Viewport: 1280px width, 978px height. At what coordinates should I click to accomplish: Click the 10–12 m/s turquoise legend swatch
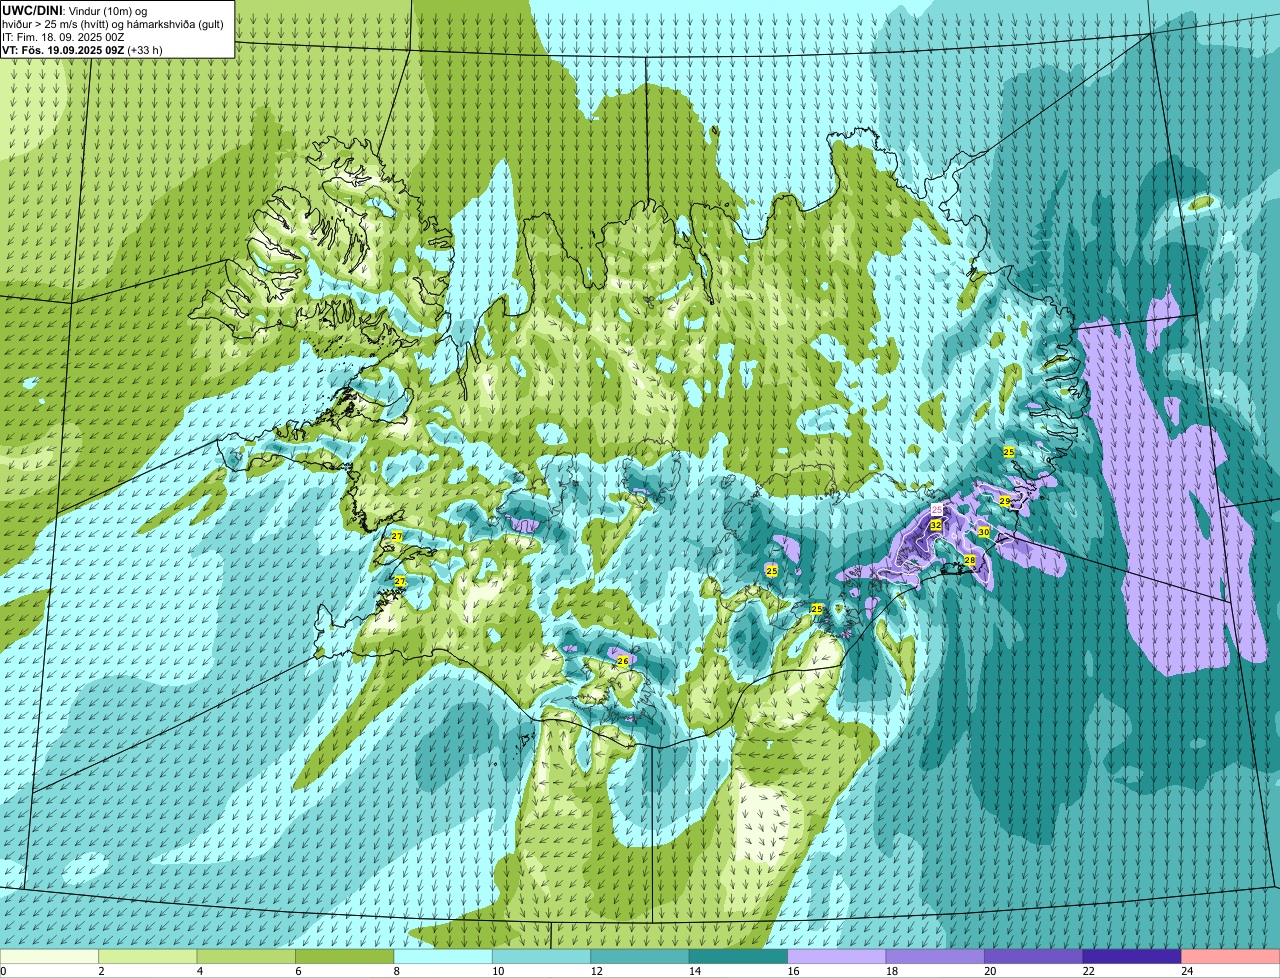[542, 956]
